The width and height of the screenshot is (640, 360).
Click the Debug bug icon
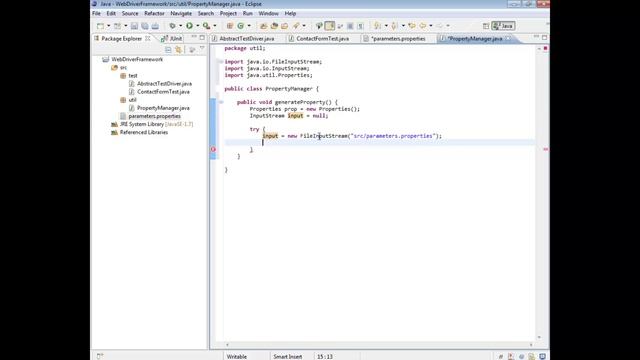click(x=172, y=26)
